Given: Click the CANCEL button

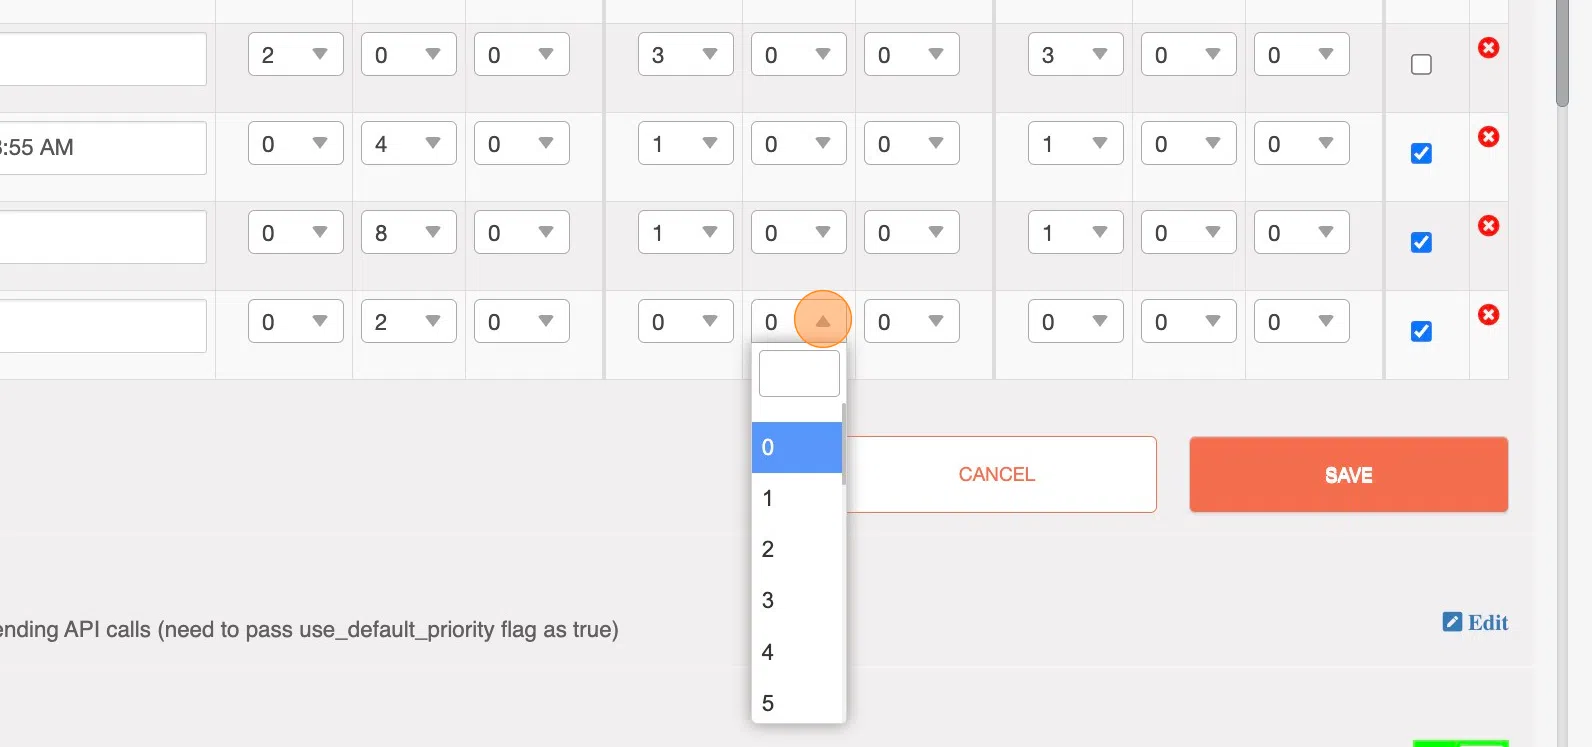Looking at the screenshot, I should coord(997,474).
